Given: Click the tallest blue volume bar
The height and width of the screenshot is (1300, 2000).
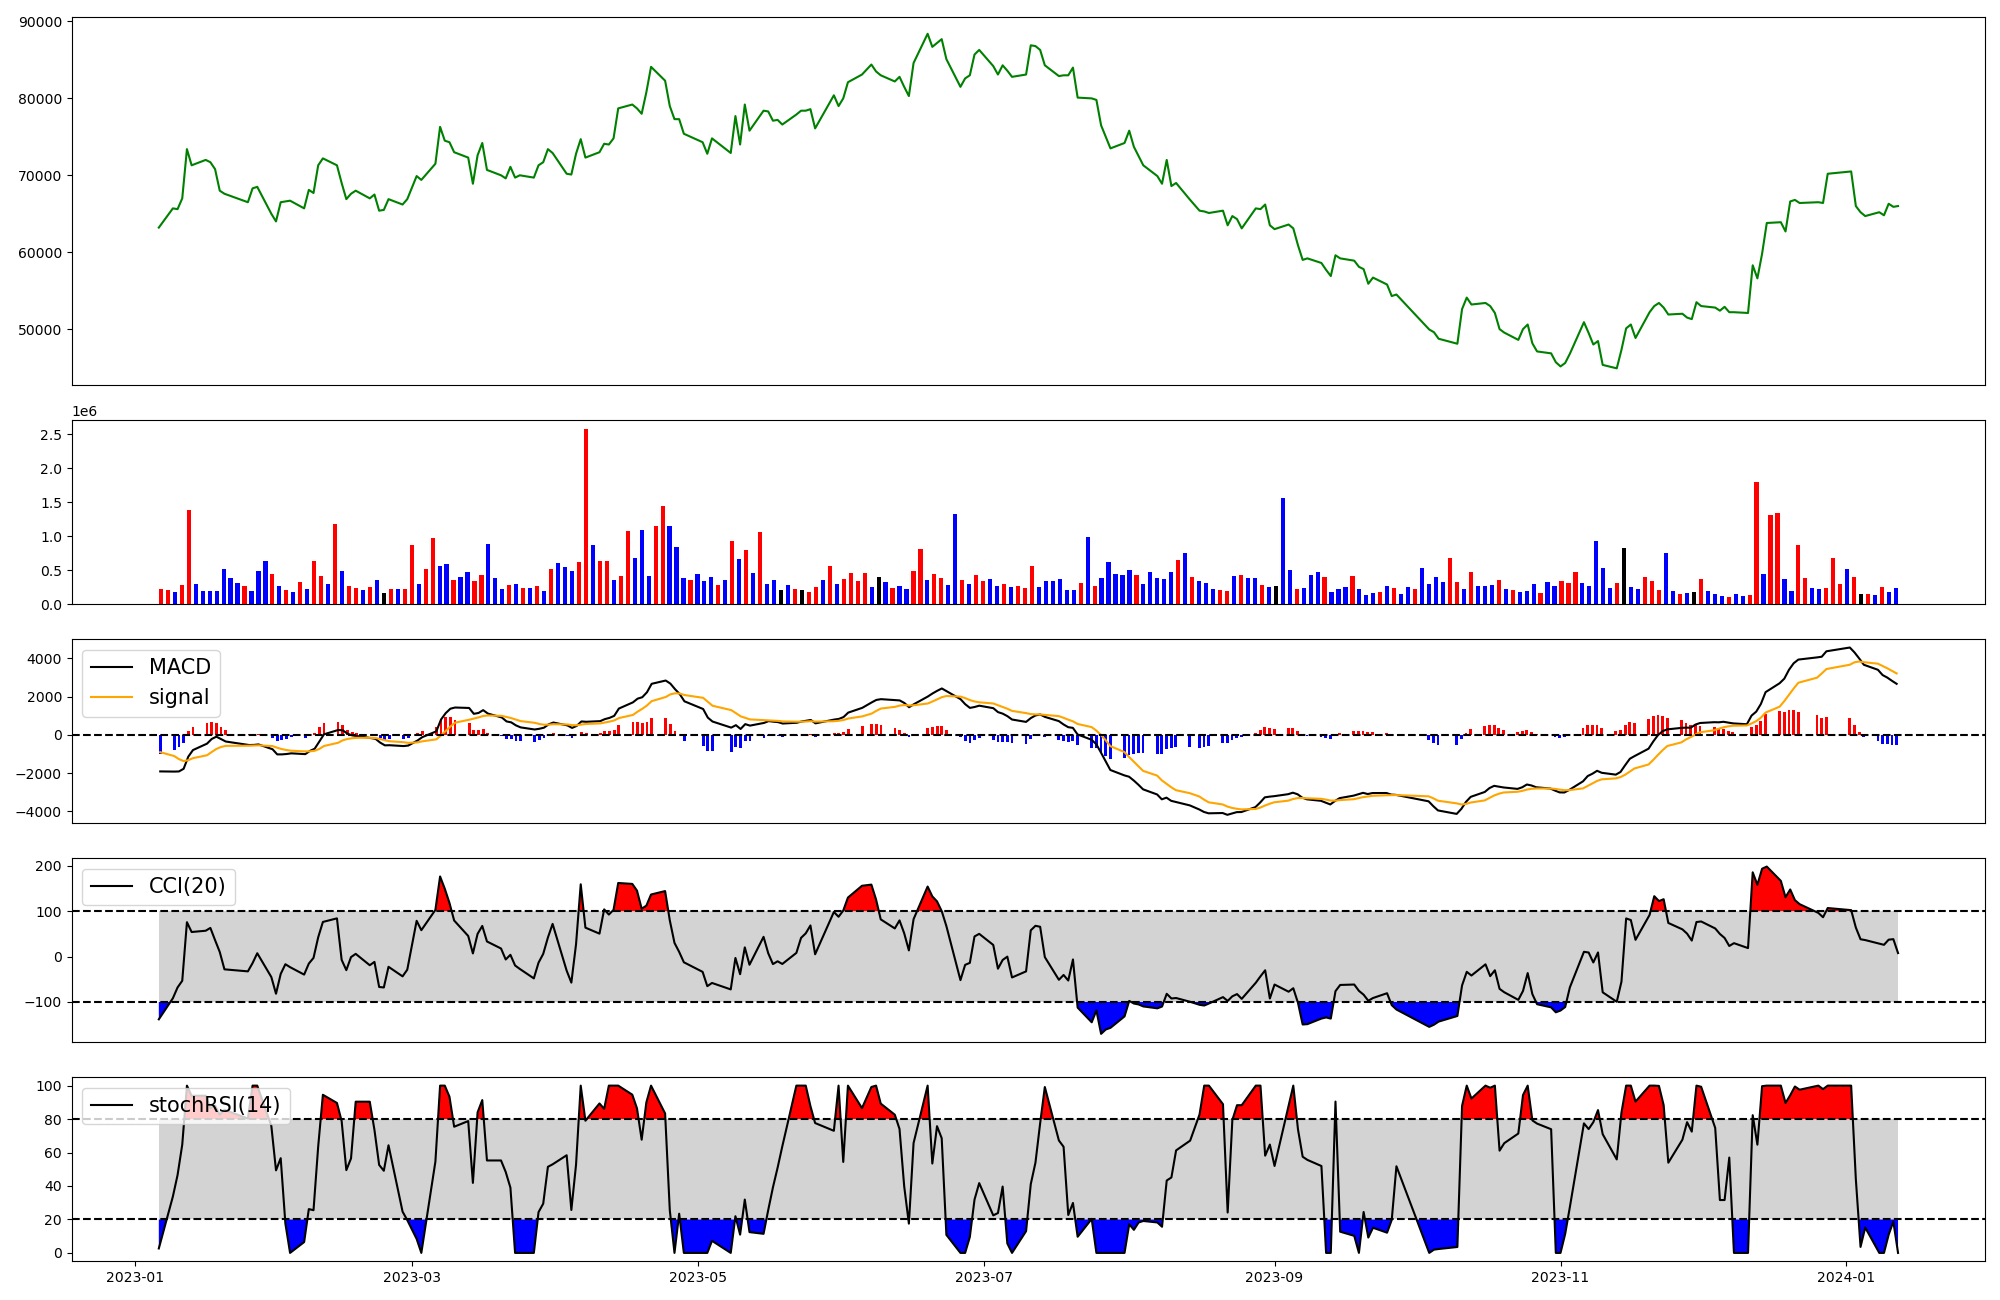Looking at the screenshot, I should pos(1283,551).
